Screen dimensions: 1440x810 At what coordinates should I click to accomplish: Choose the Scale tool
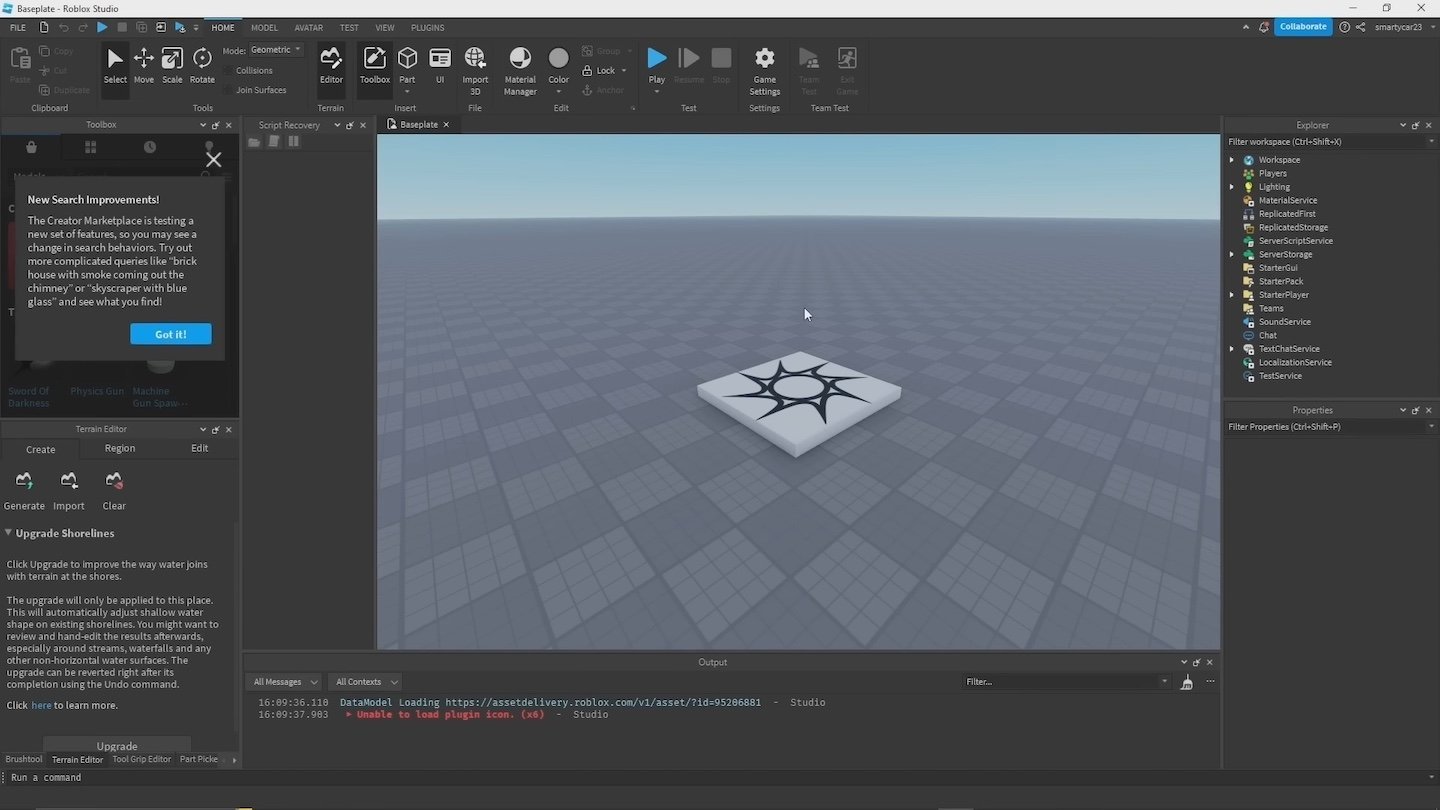pos(172,66)
